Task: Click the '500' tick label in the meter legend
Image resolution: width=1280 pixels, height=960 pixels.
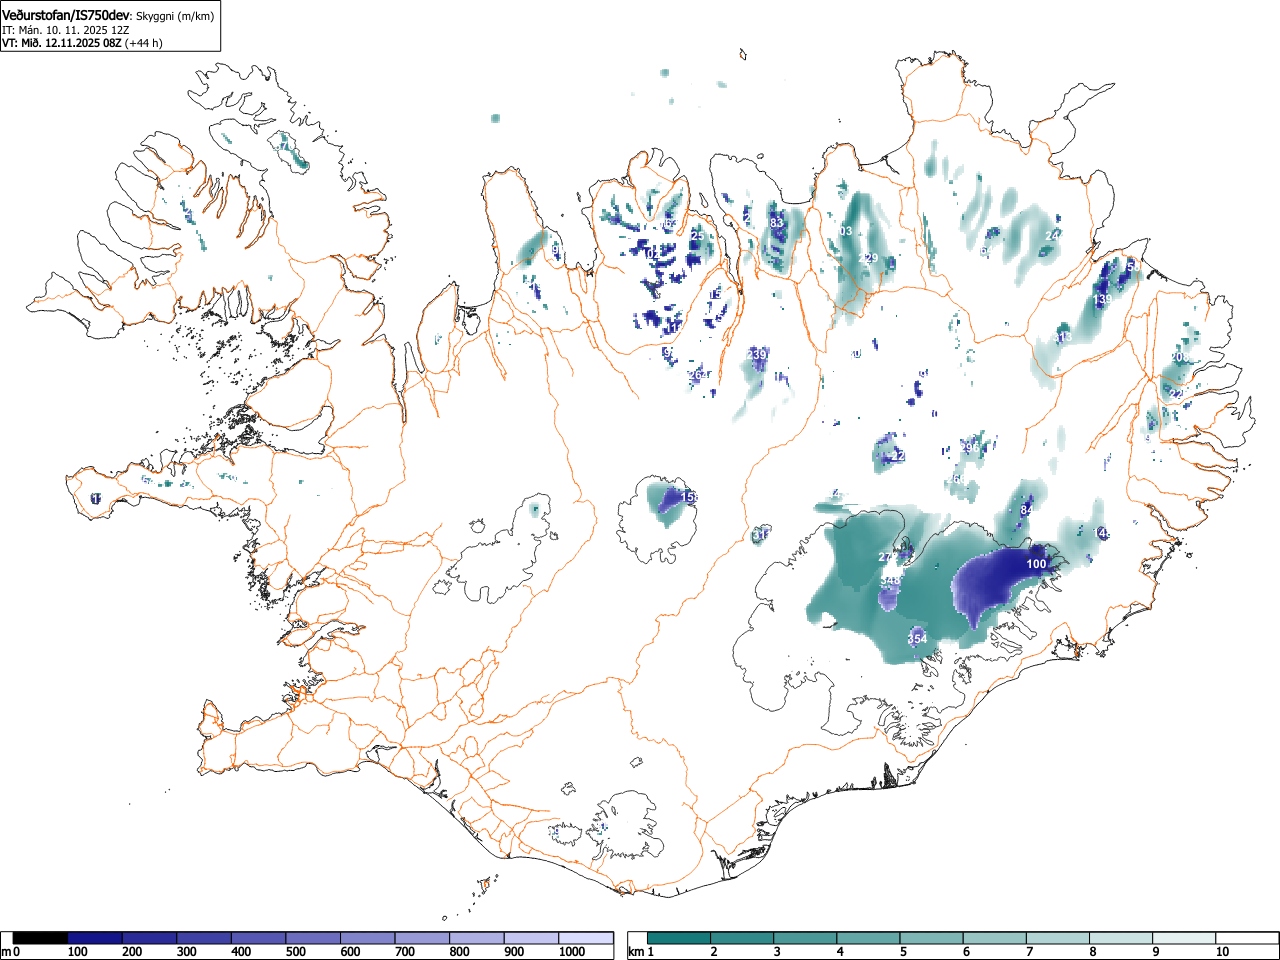Action: (295, 952)
